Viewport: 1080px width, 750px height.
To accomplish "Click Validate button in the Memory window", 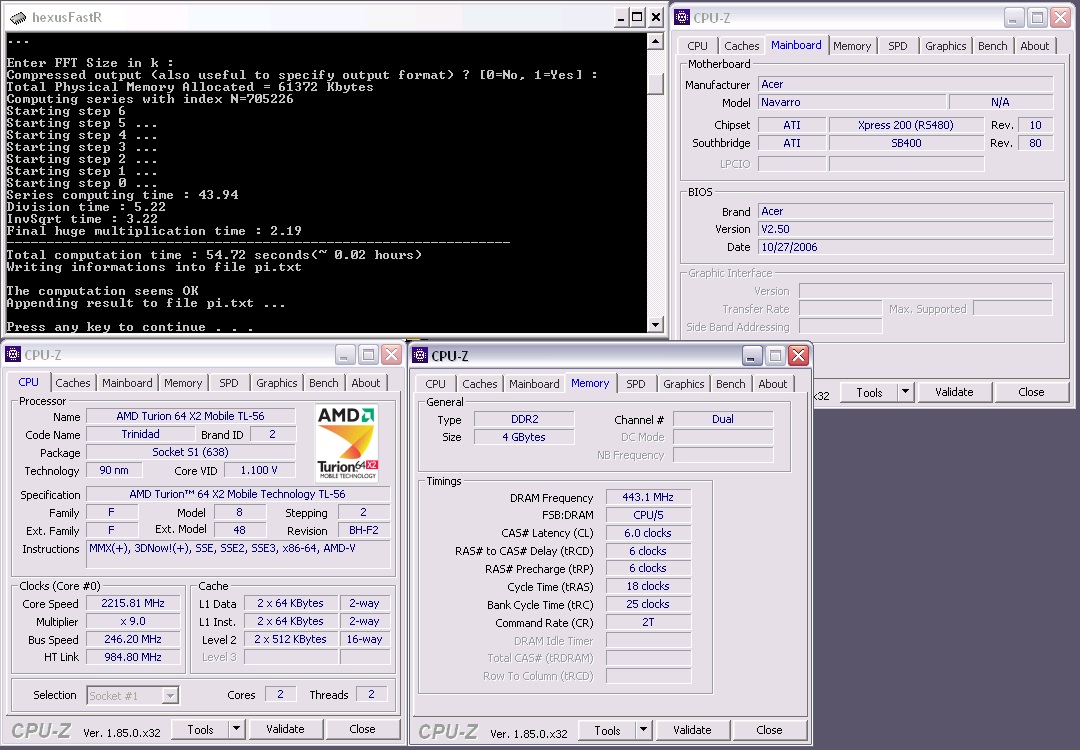I will coord(692,729).
